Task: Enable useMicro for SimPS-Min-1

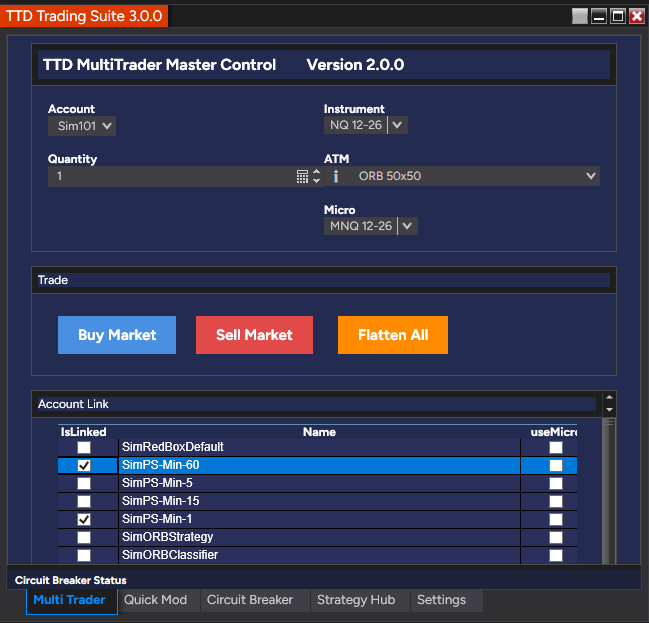Action: pyautogui.click(x=556, y=520)
